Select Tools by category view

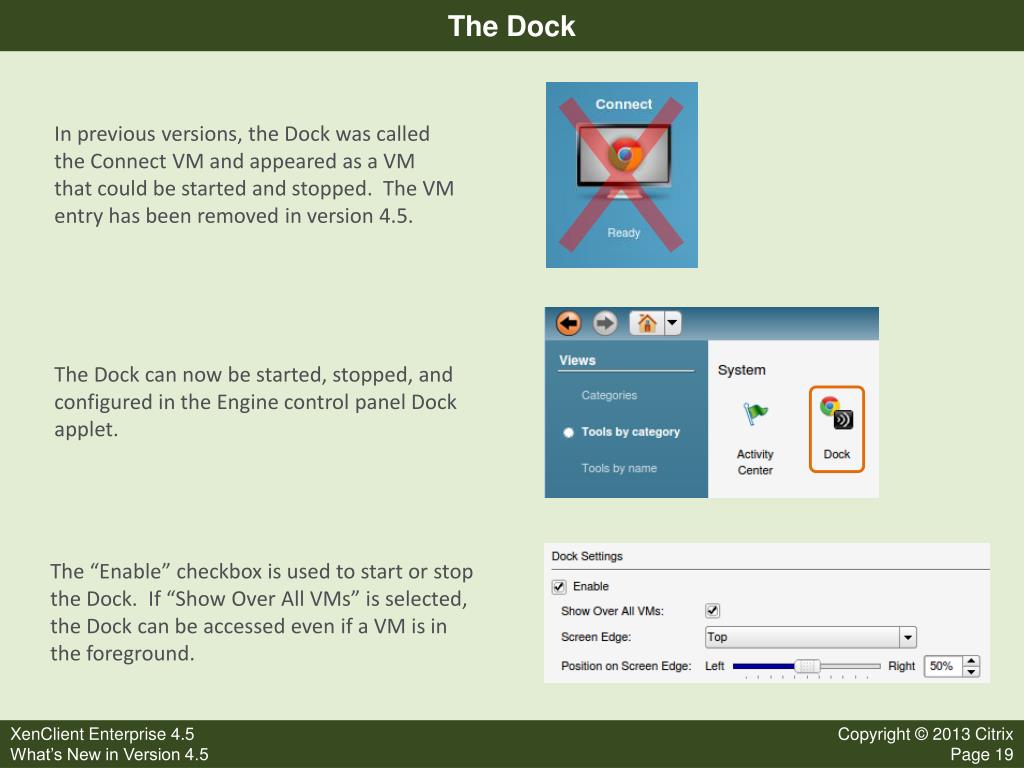[x=630, y=432]
